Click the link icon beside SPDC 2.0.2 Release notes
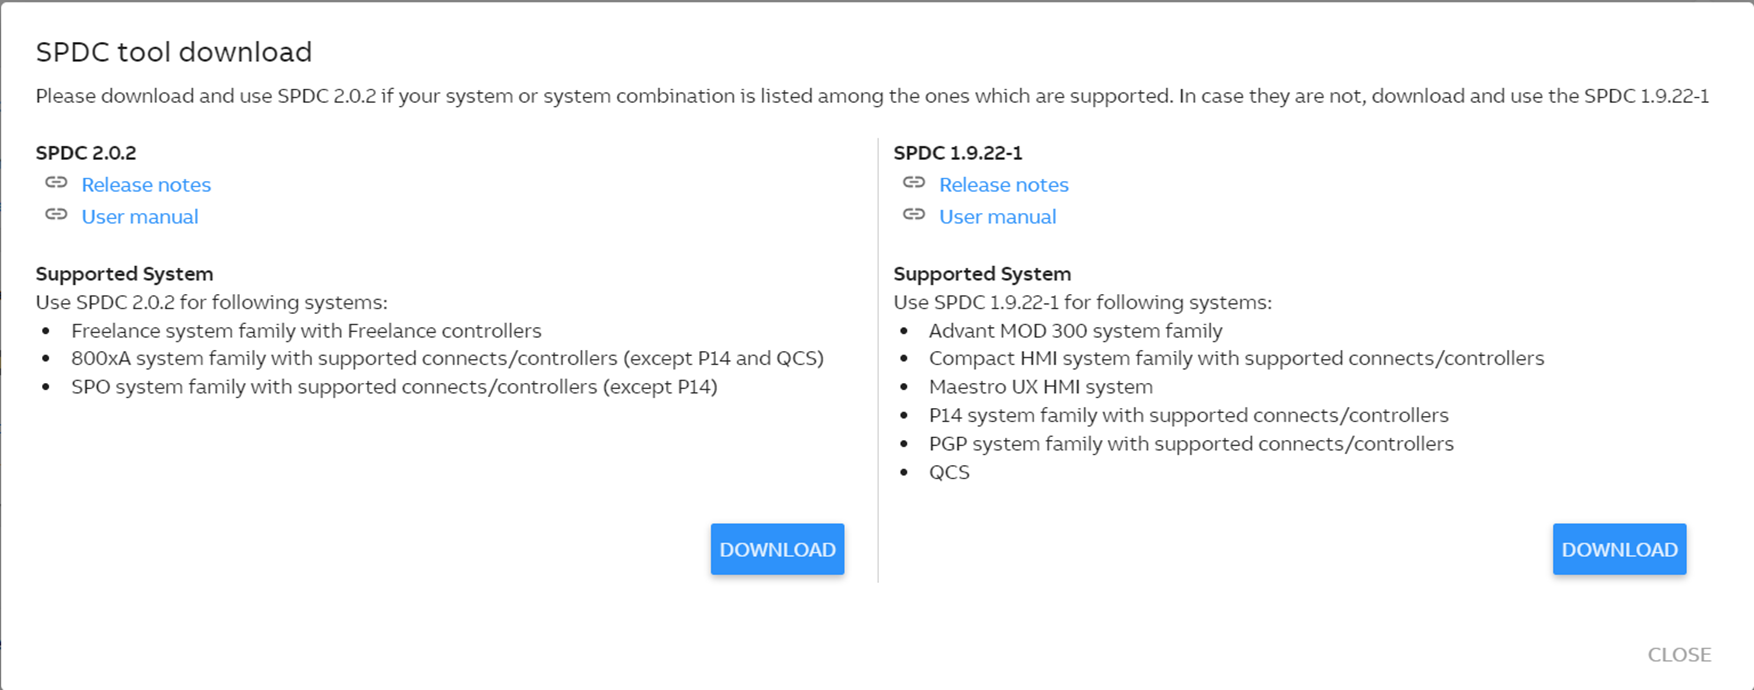The height and width of the screenshot is (690, 1754). point(57,184)
